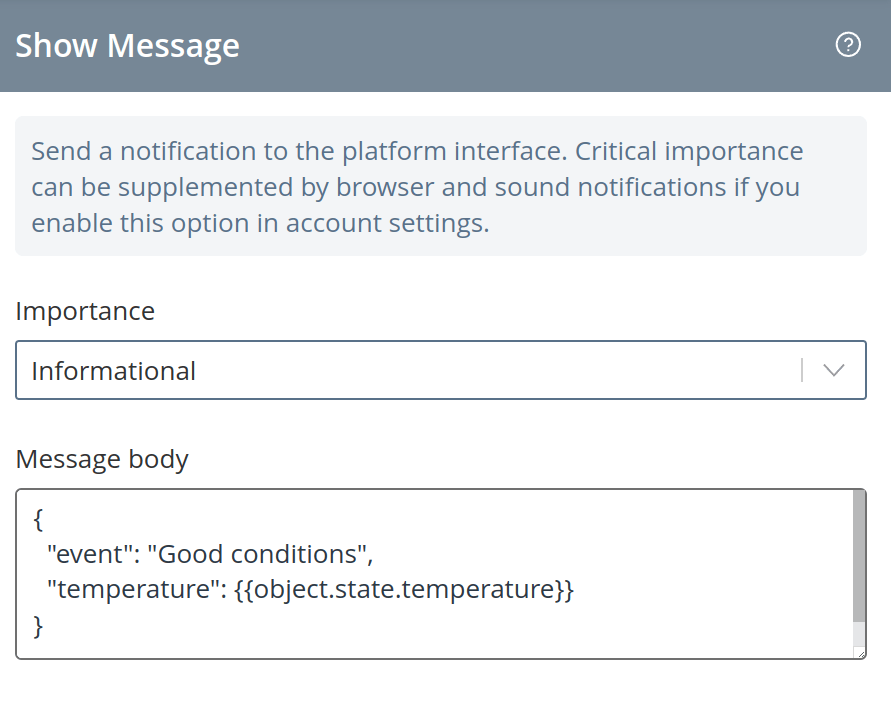891x719 pixels.
Task: Click the Show Message panel title
Action: [x=127, y=45]
